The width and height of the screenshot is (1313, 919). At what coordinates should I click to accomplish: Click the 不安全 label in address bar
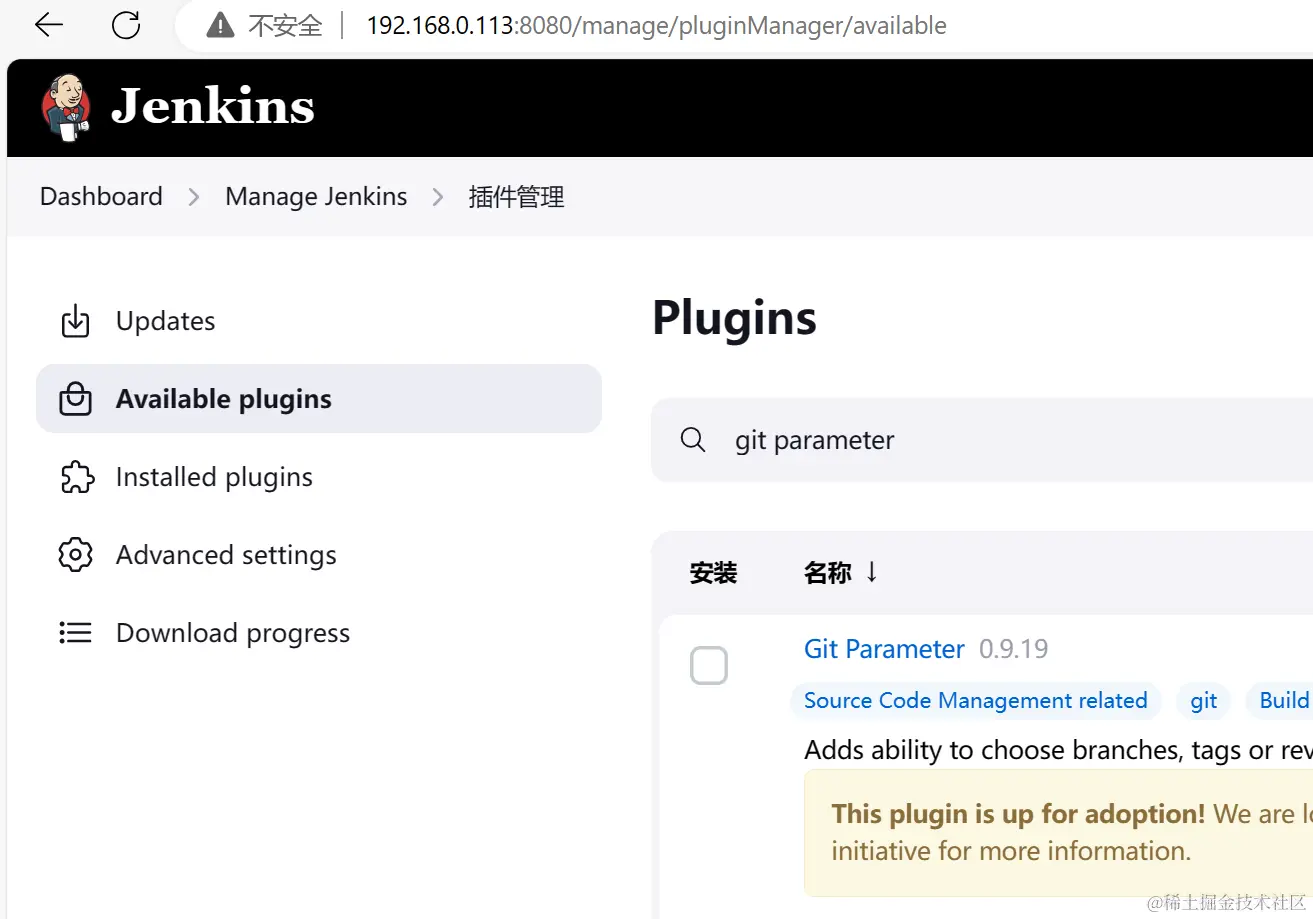[285, 26]
